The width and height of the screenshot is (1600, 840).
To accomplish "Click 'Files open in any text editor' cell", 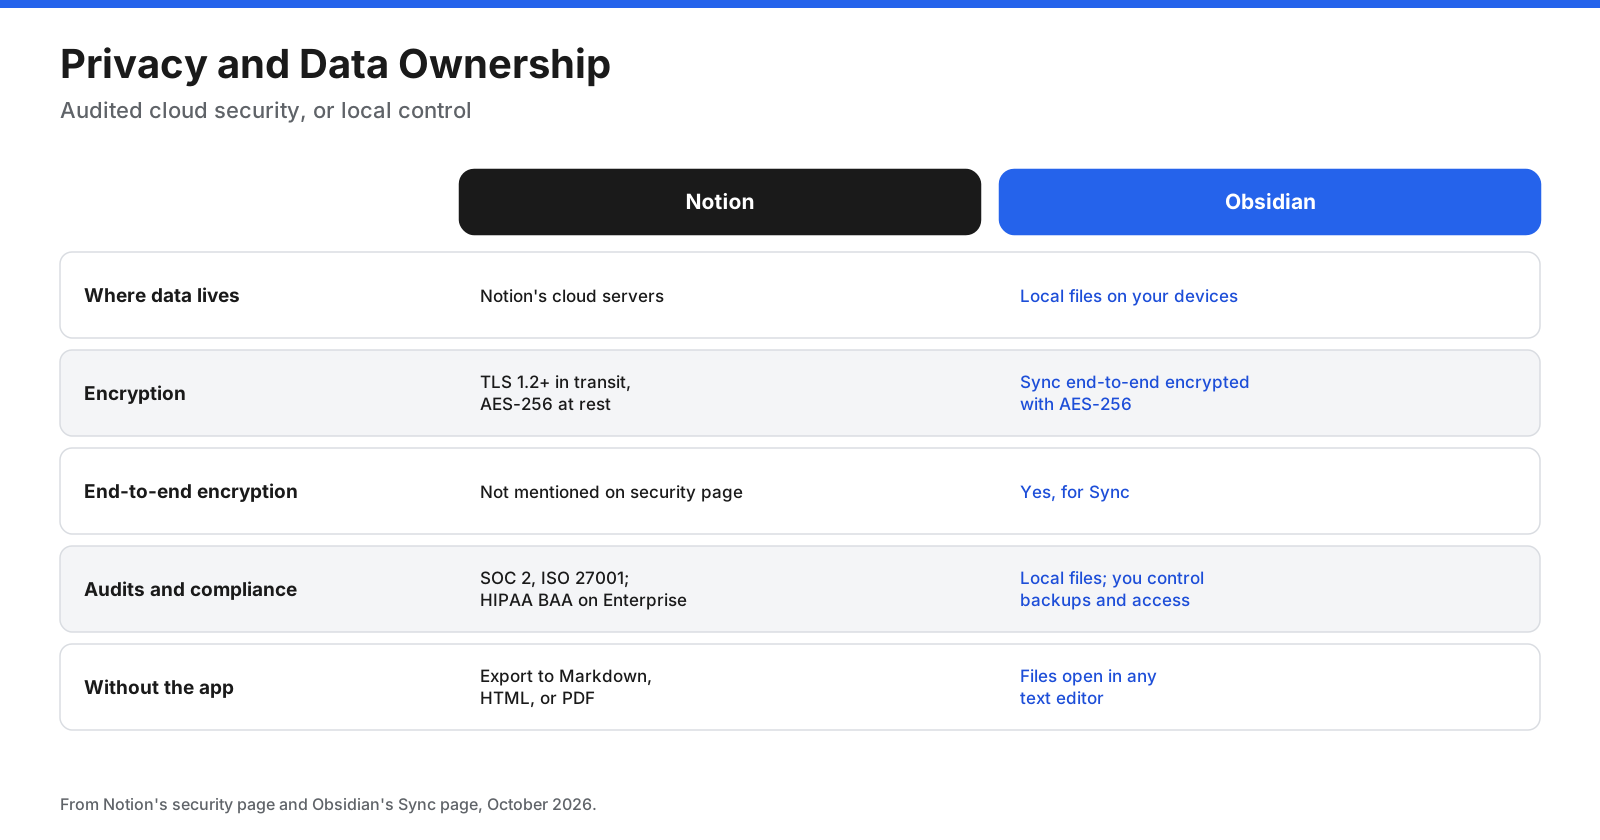I will (x=1088, y=687).
